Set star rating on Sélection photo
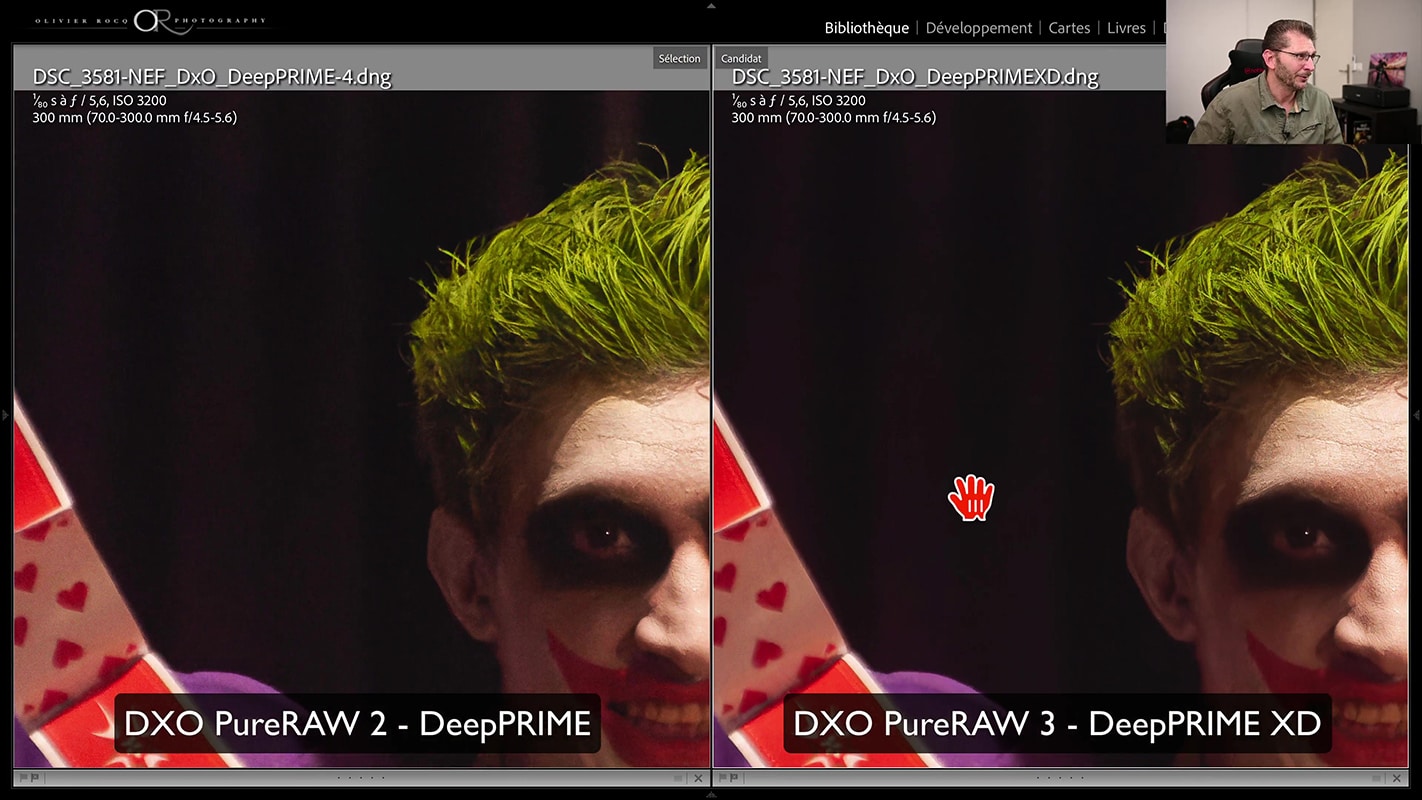Image resolution: width=1422 pixels, height=800 pixels. point(361,778)
